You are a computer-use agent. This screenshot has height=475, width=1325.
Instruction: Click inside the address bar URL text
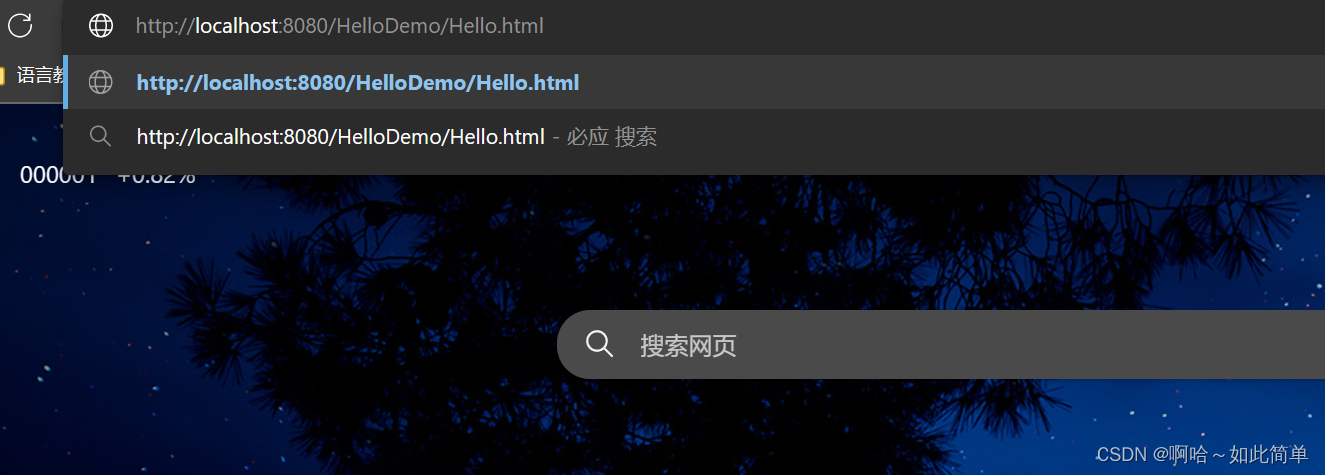tap(340, 26)
